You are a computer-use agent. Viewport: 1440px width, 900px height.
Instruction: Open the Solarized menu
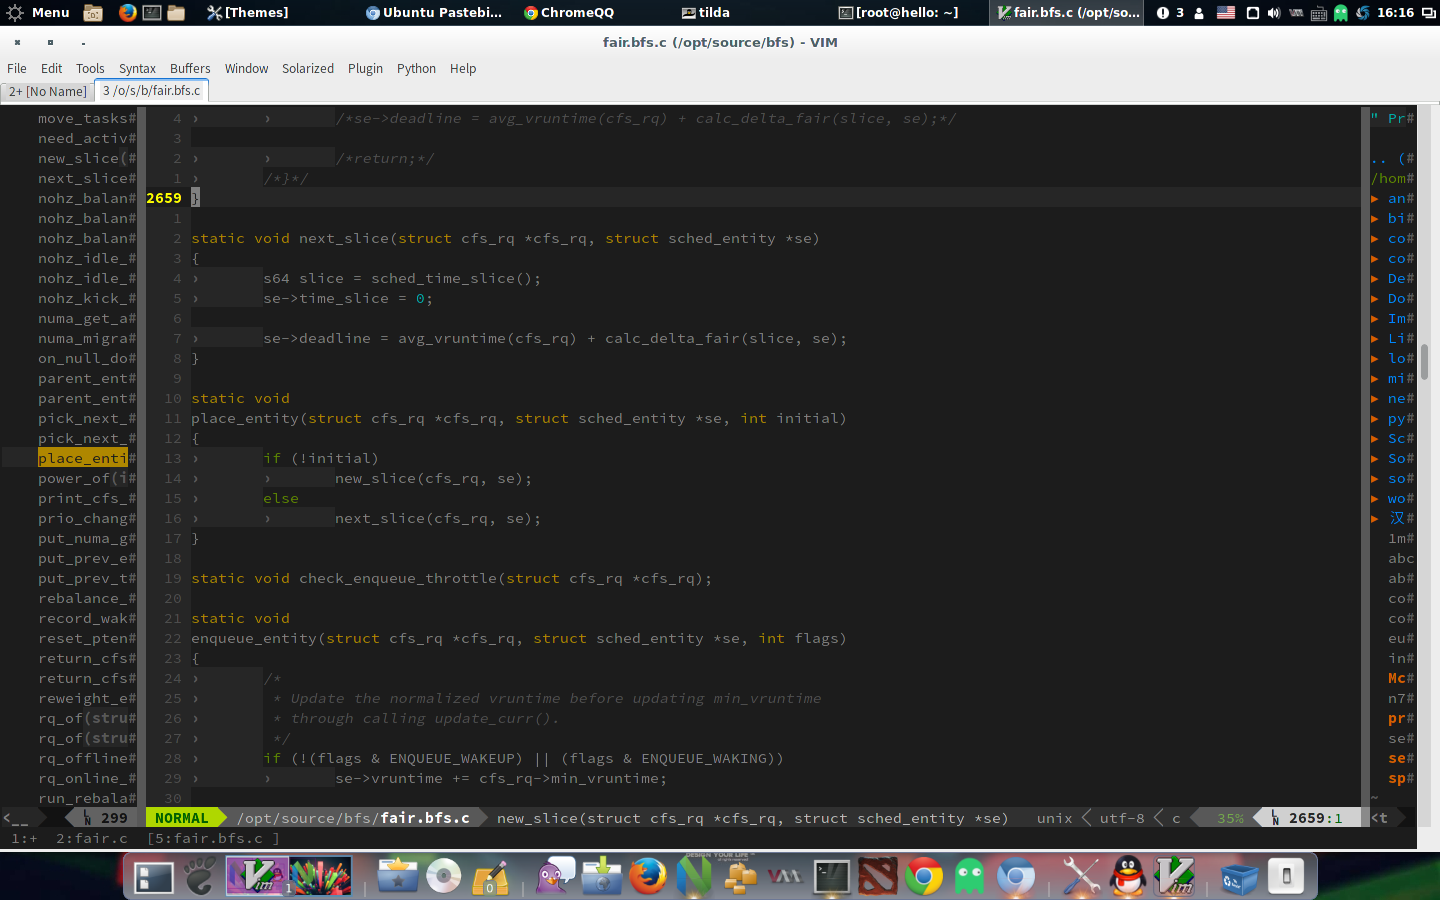click(x=308, y=68)
